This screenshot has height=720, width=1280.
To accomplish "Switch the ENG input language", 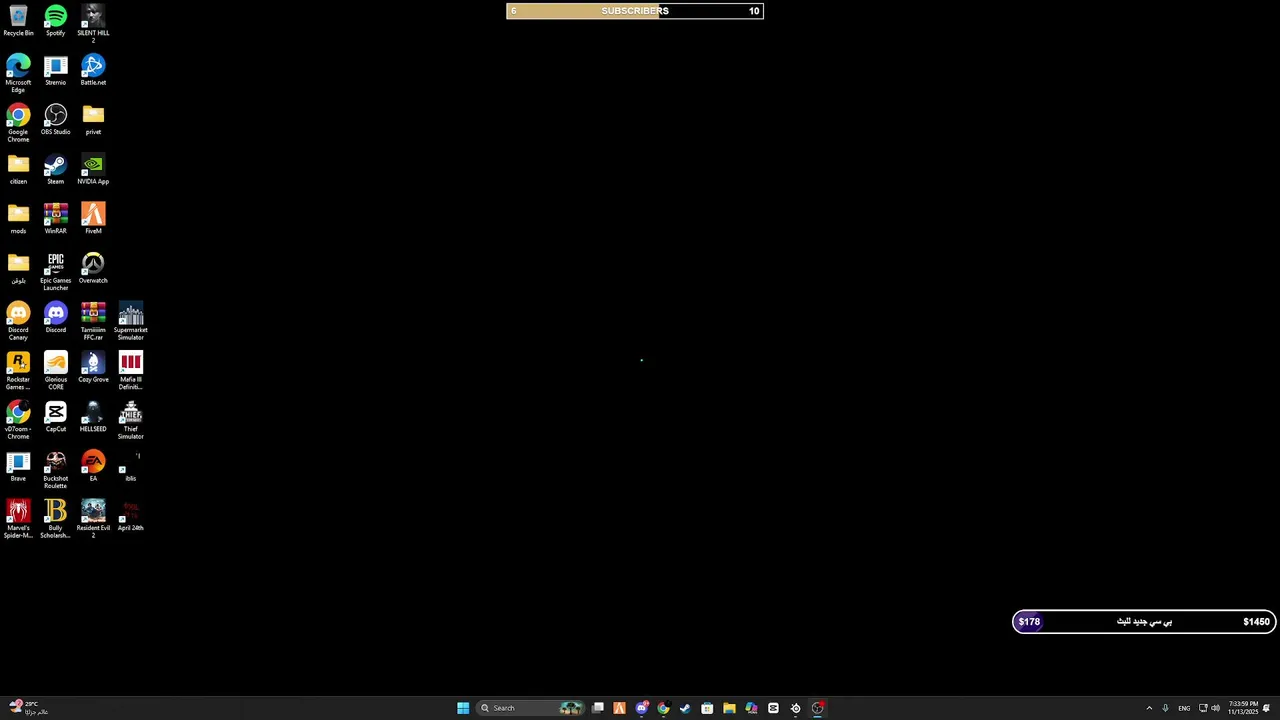I will [1184, 708].
